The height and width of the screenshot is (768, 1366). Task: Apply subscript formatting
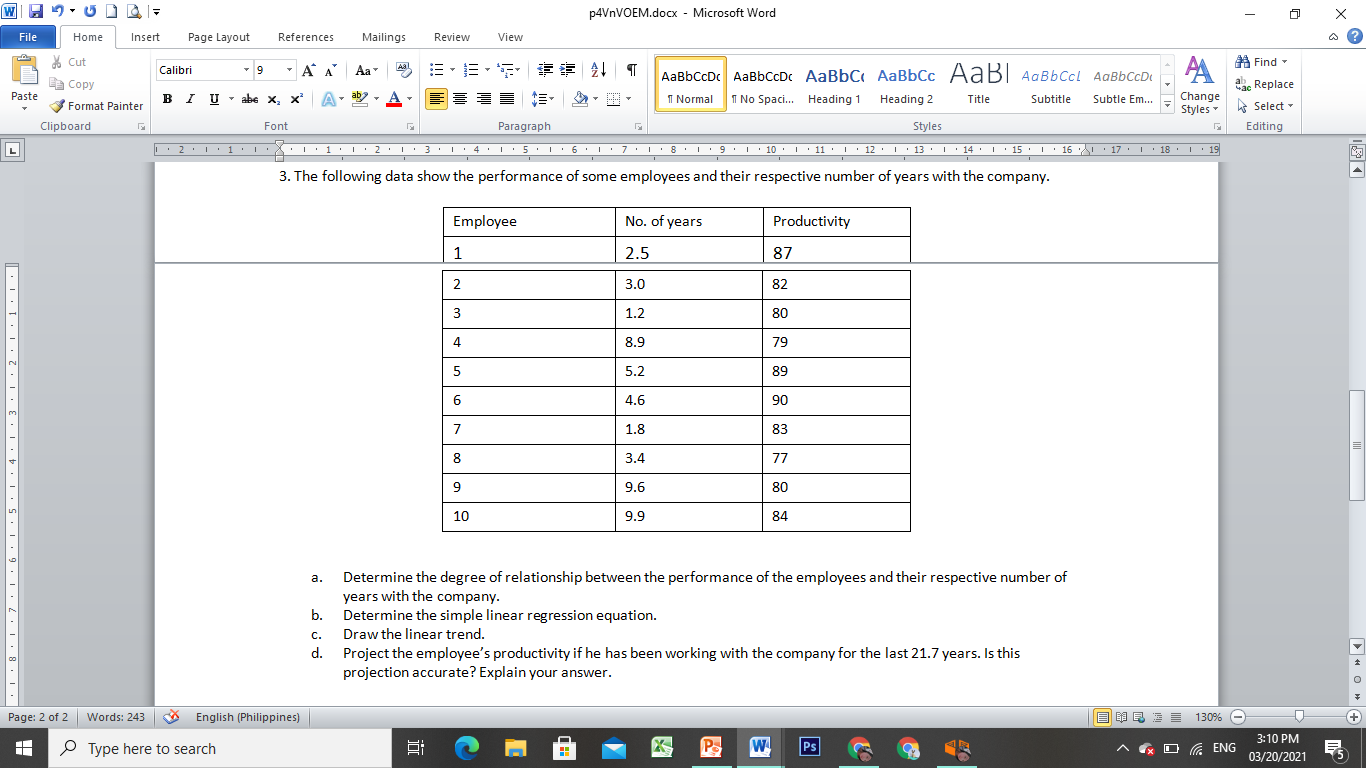point(272,99)
